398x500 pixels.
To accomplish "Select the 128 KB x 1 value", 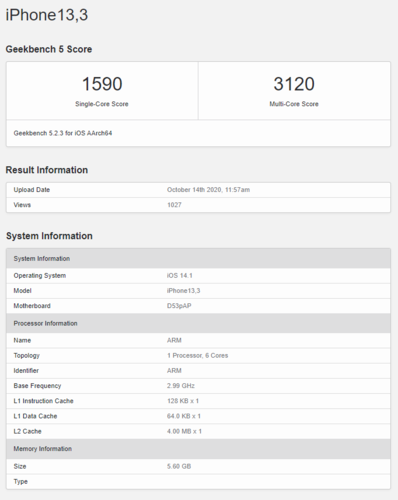I will click(x=183, y=401).
